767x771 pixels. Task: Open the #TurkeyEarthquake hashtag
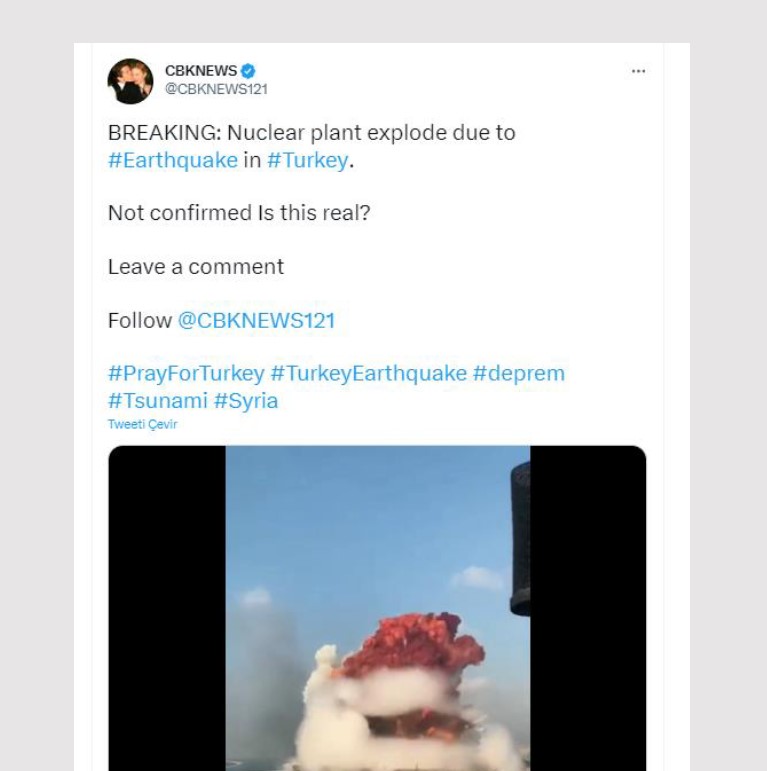(369, 373)
